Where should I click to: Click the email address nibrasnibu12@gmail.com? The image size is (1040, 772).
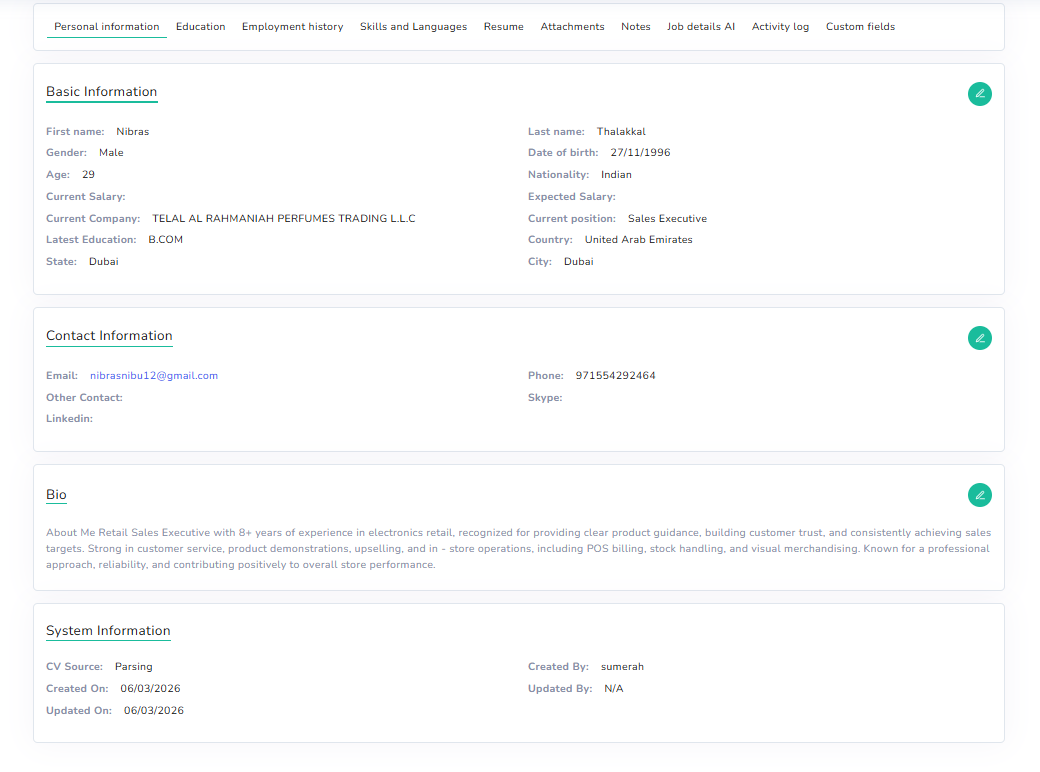click(153, 375)
